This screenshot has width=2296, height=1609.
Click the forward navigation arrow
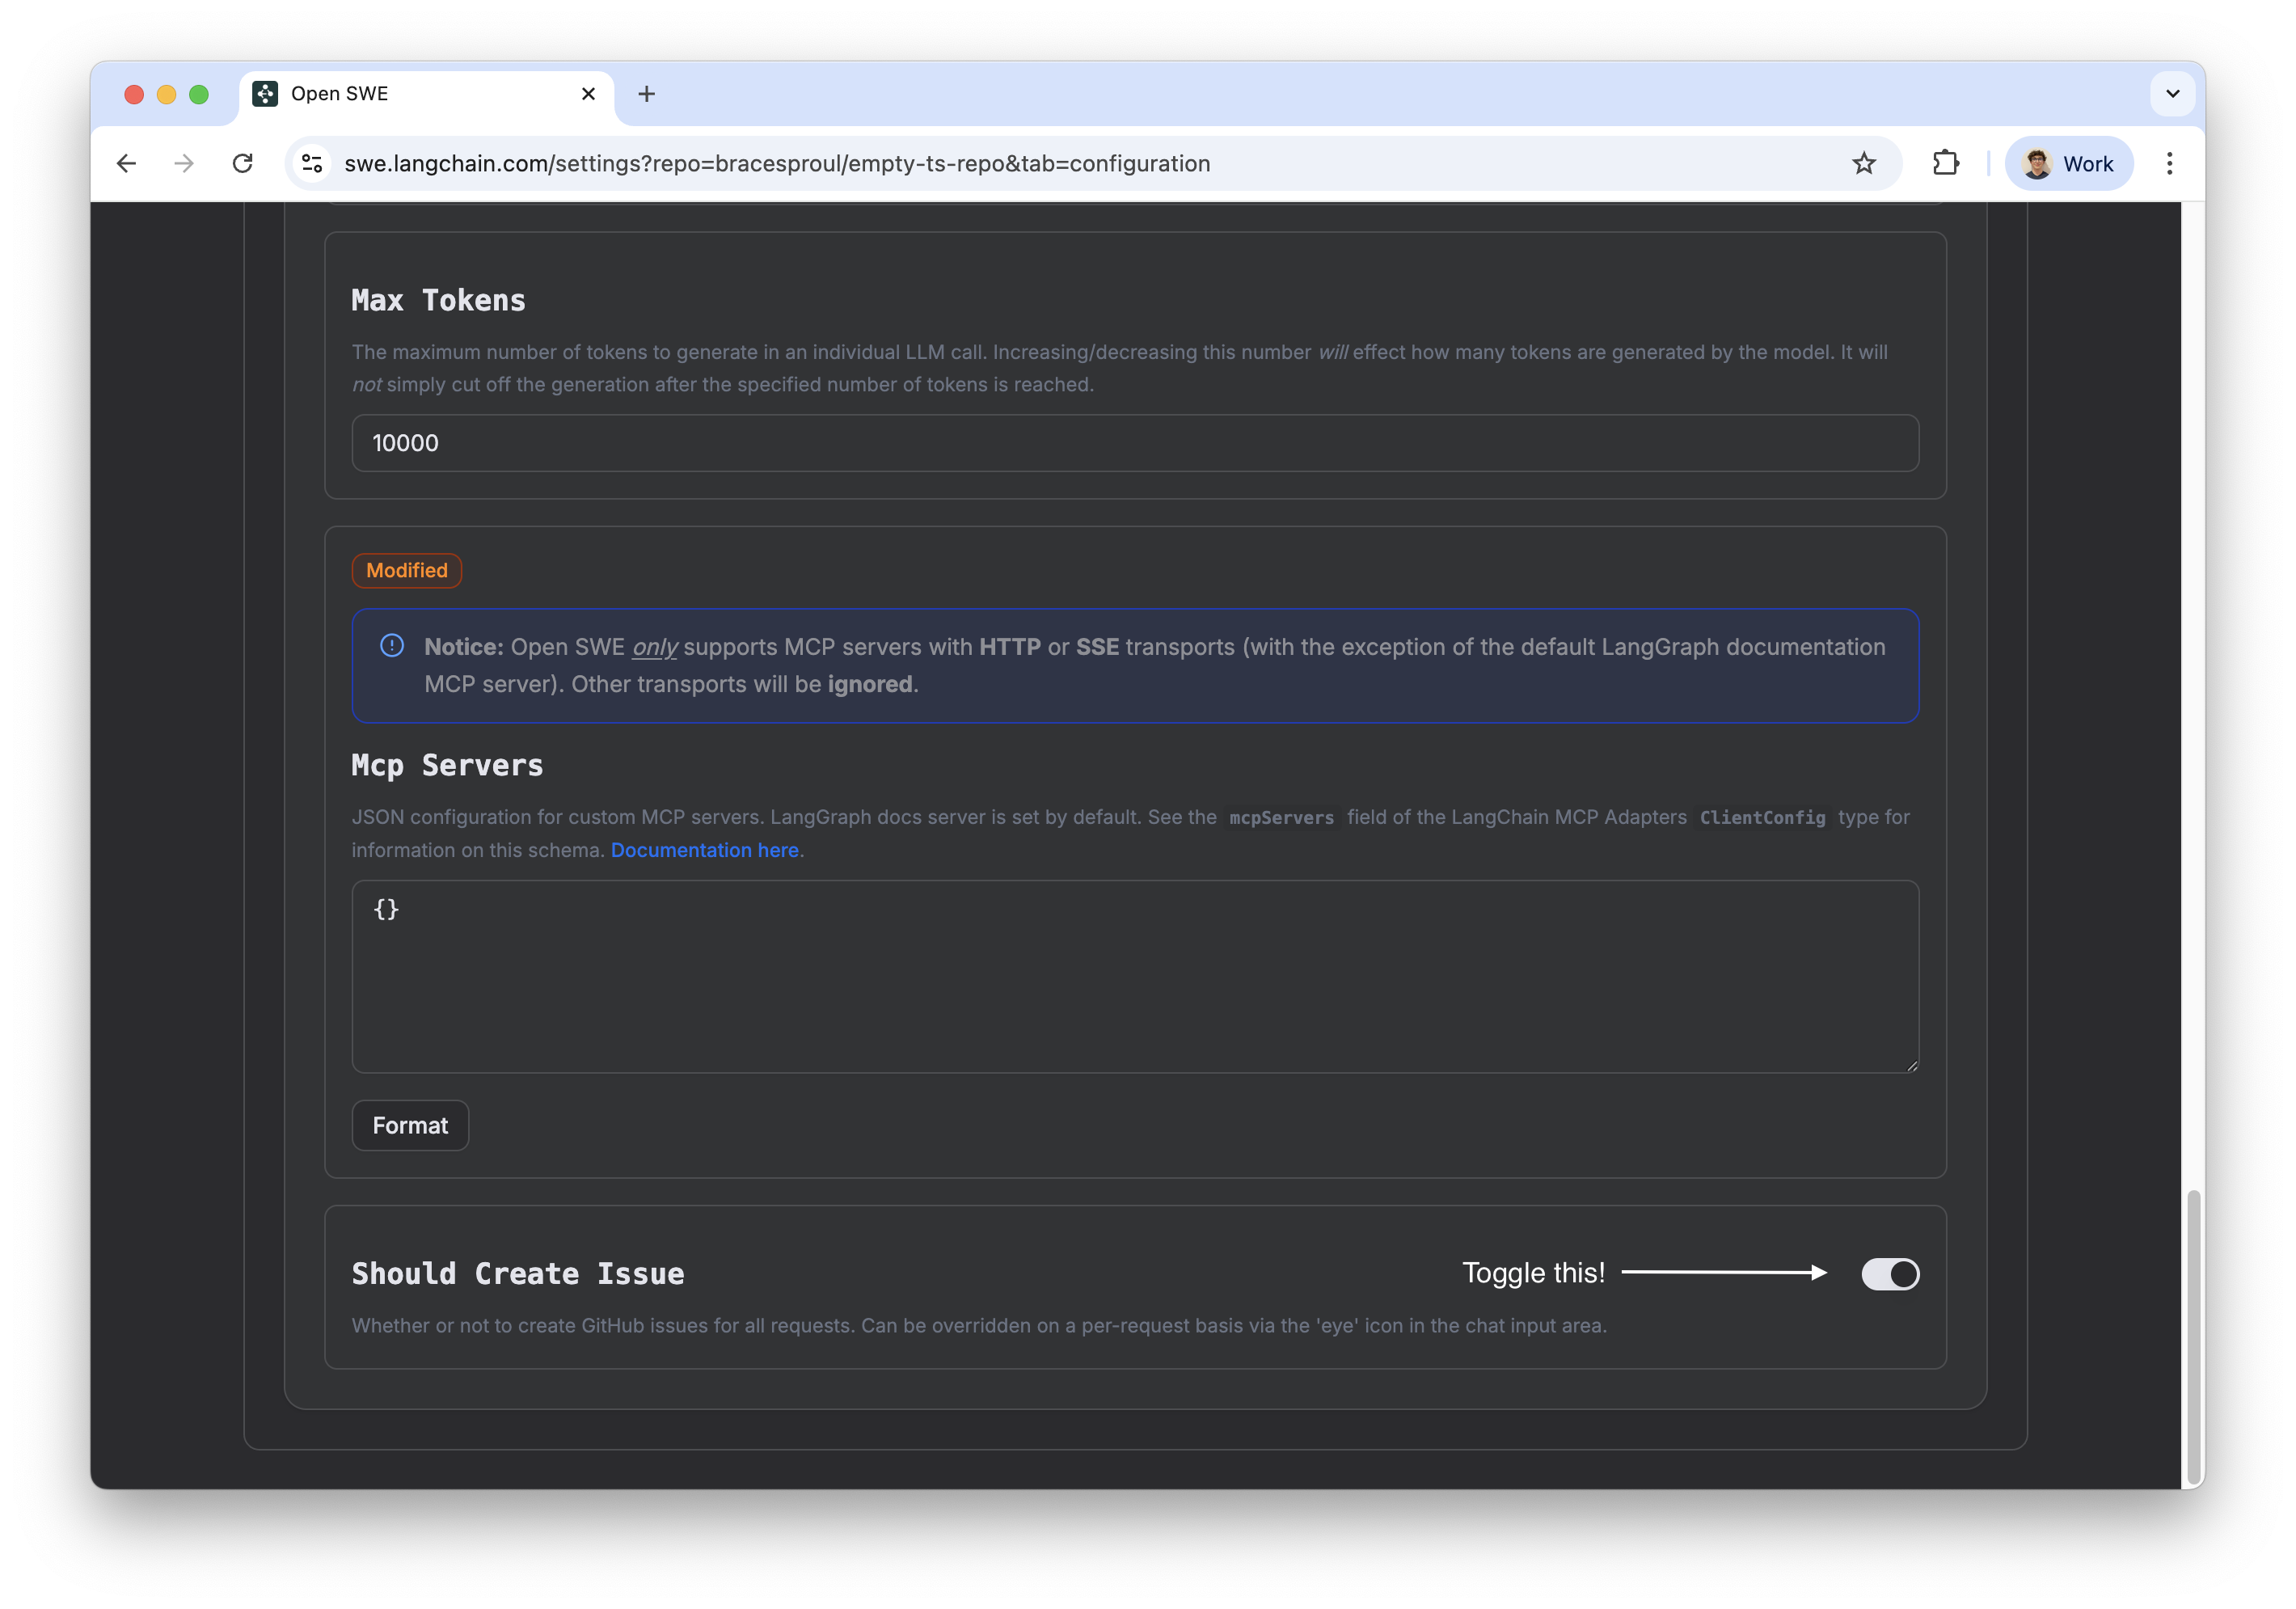coord(184,163)
